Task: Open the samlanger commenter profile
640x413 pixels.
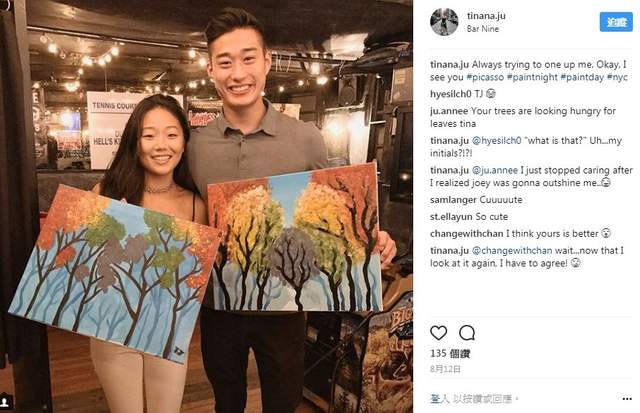Action: click(451, 200)
